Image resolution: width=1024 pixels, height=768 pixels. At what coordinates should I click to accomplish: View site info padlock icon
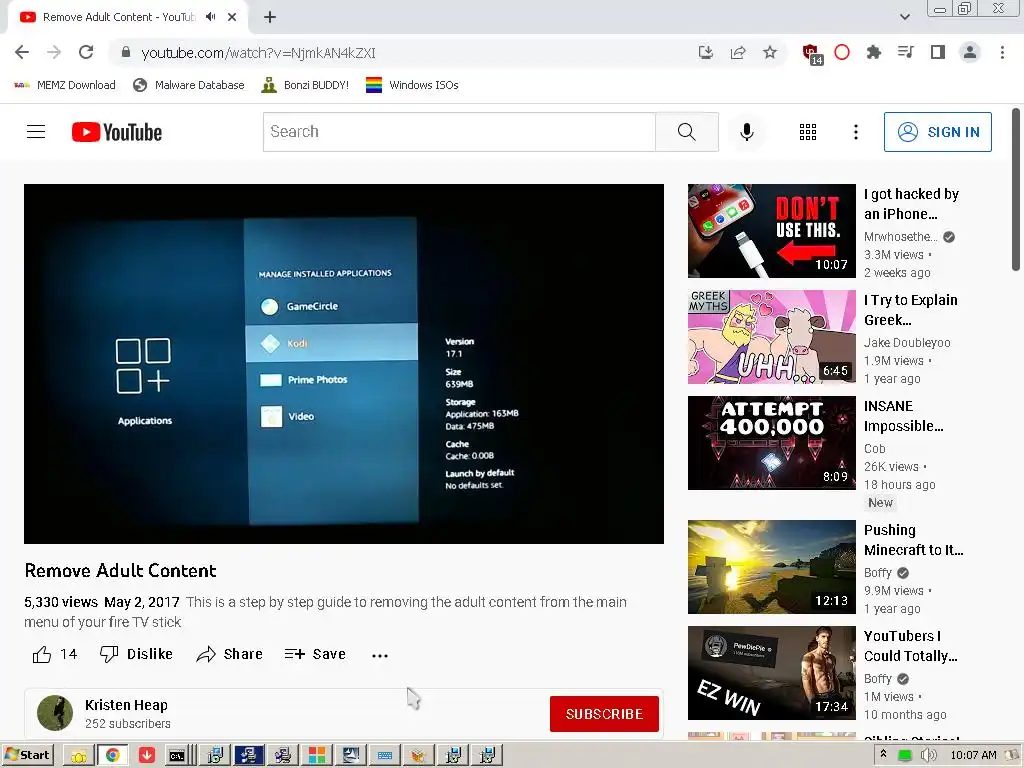126,52
